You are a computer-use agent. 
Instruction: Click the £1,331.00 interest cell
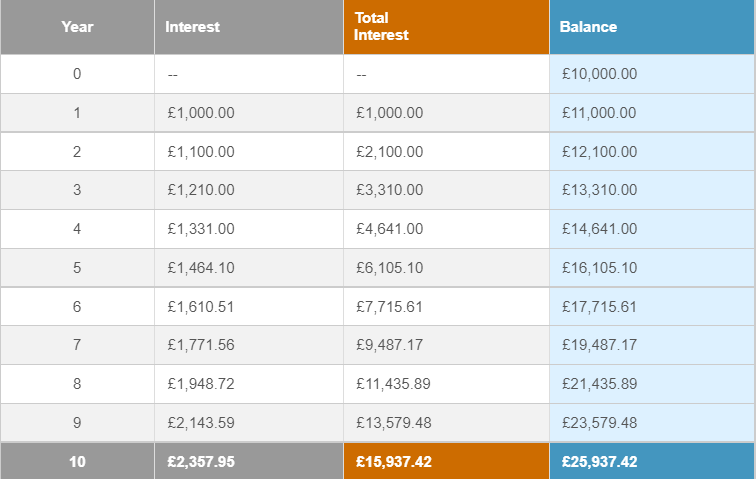click(x=201, y=229)
